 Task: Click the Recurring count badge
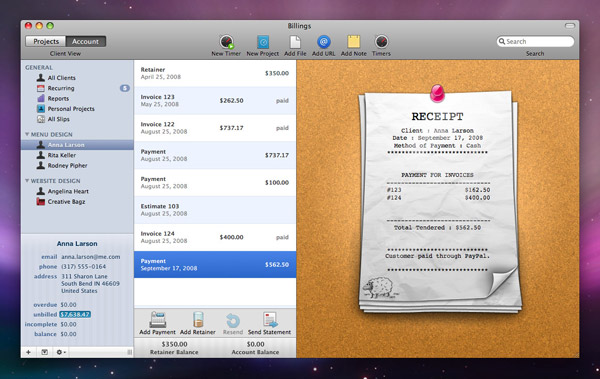tap(125, 88)
